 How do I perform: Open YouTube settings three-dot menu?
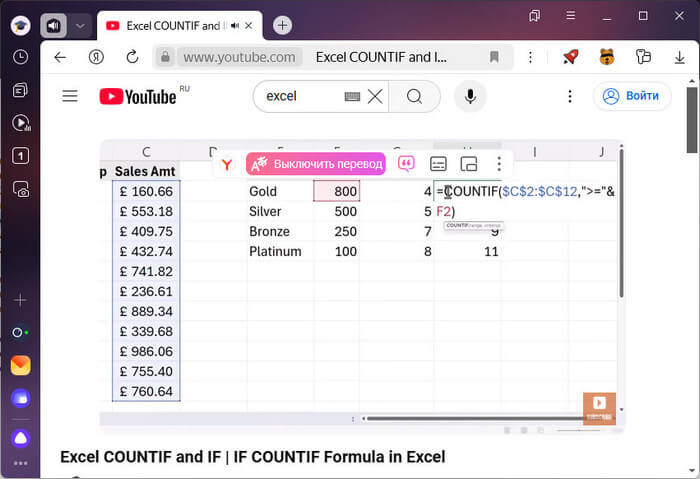(x=570, y=96)
